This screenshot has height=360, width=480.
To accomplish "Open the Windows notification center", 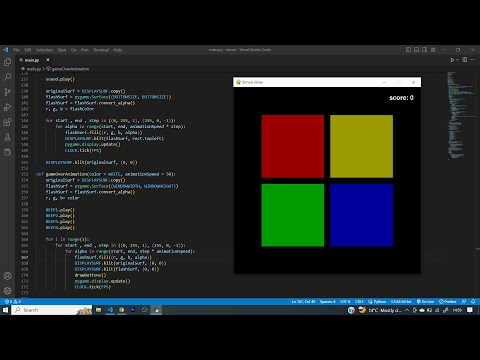I will click(x=470, y=310).
